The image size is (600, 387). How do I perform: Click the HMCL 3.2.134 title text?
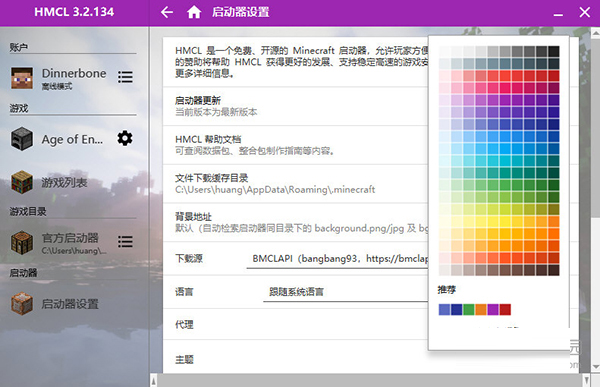pos(74,12)
